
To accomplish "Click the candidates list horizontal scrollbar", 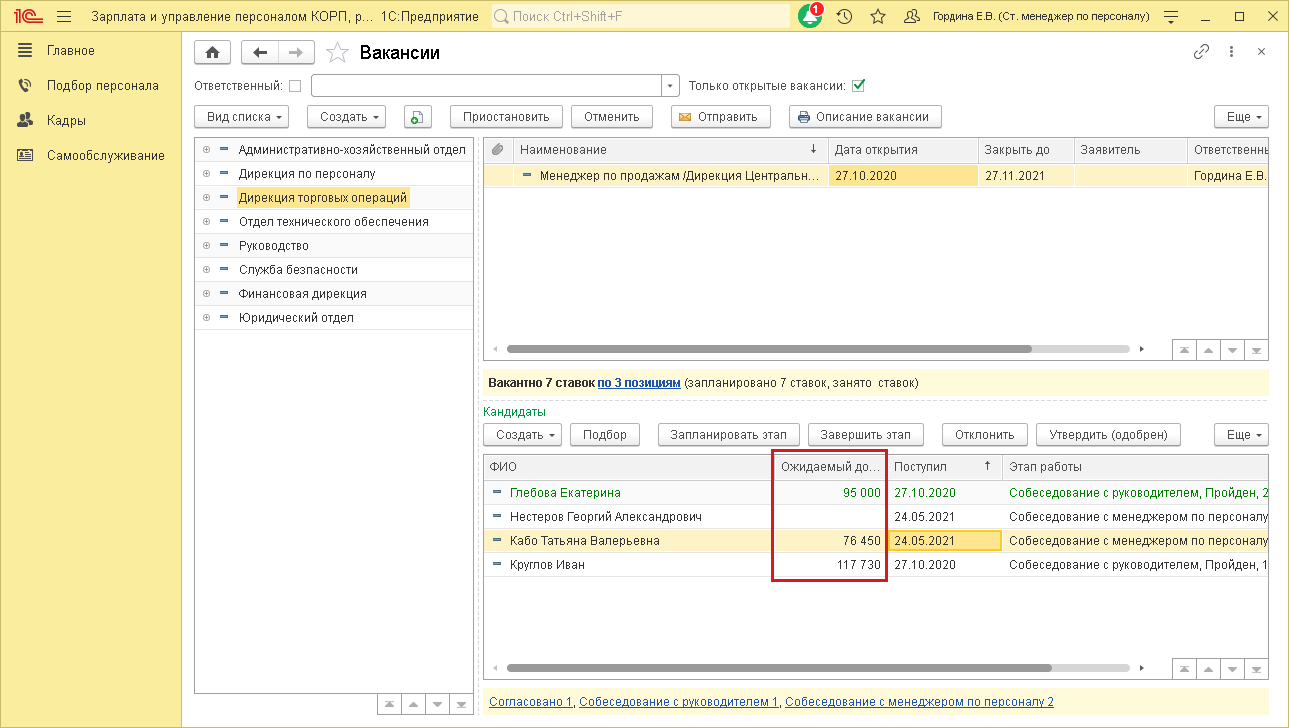I will click(778, 668).
